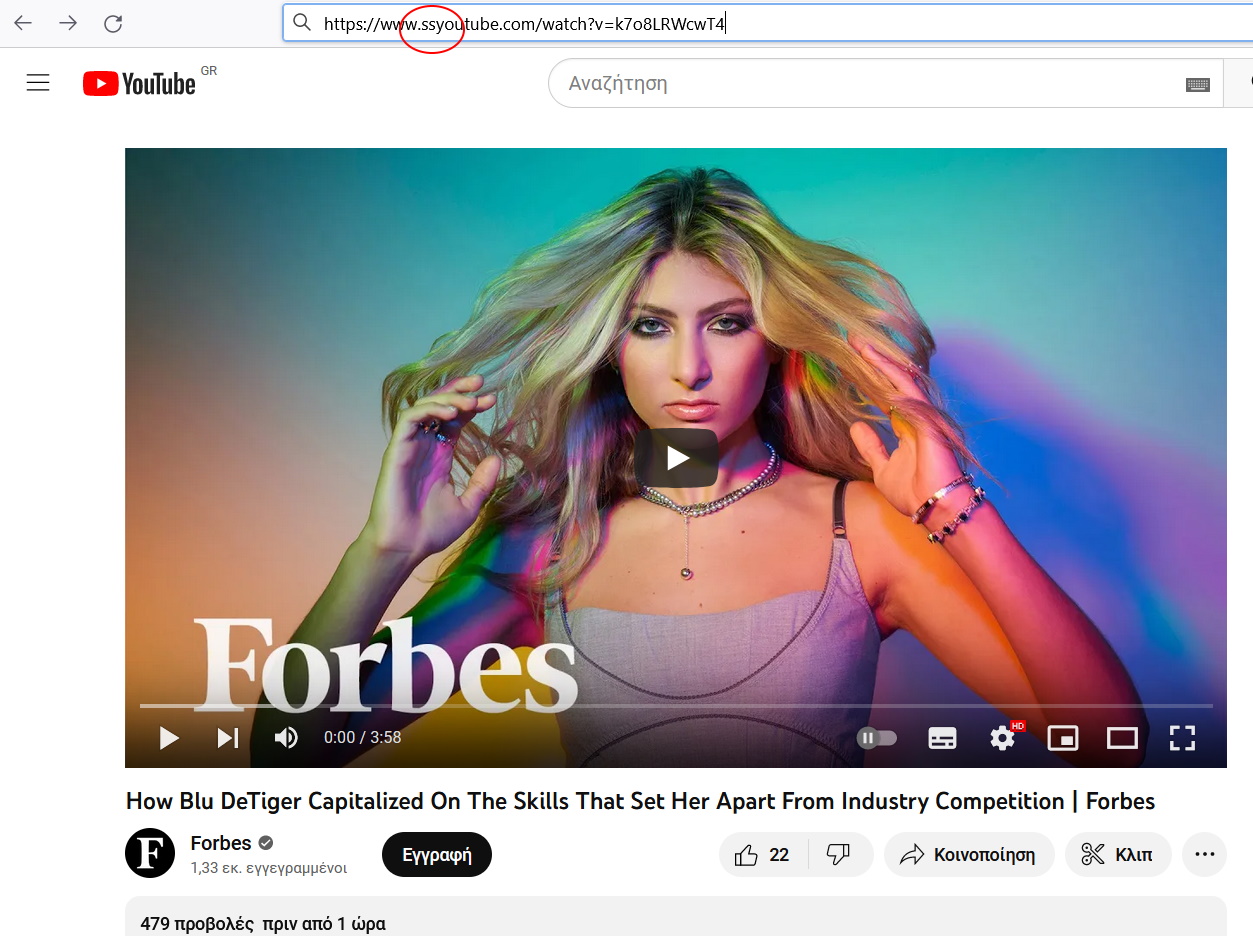Image resolution: width=1253 pixels, height=936 pixels.
Task: Open the player settings gear
Action: pyautogui.click(x=1003, y=738)
